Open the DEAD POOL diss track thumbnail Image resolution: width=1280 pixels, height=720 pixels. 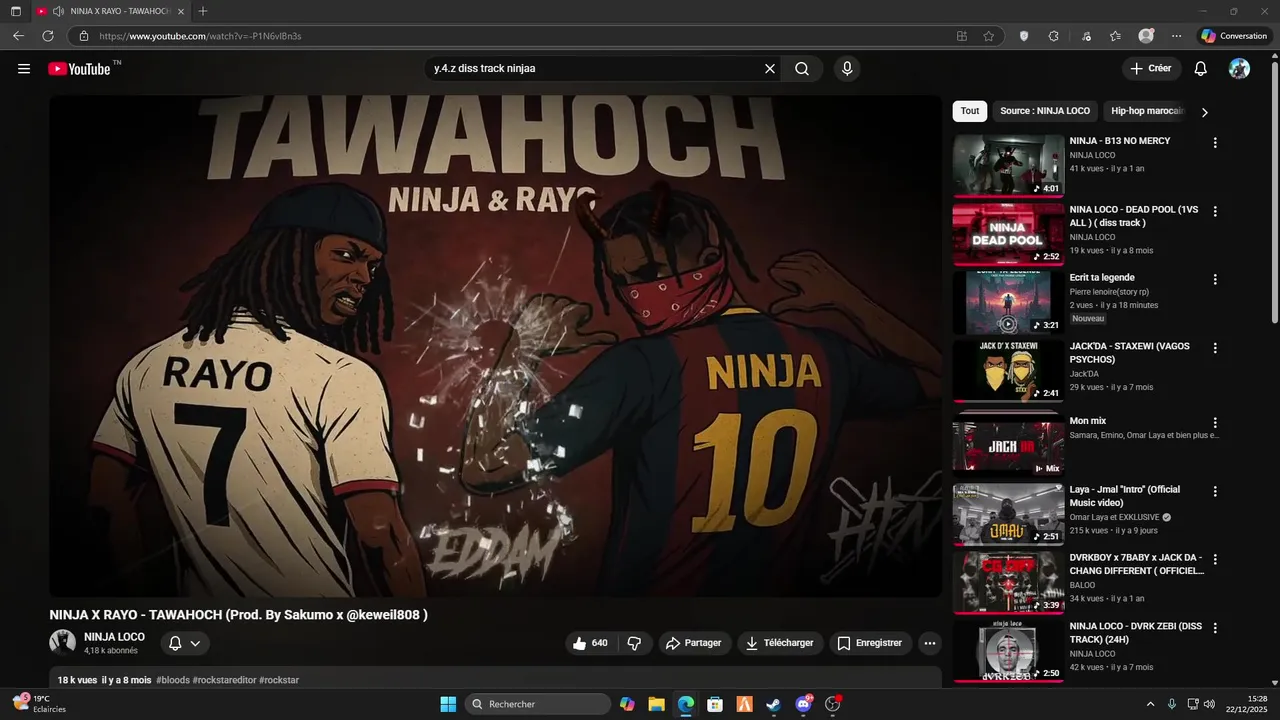(1008, 234)
